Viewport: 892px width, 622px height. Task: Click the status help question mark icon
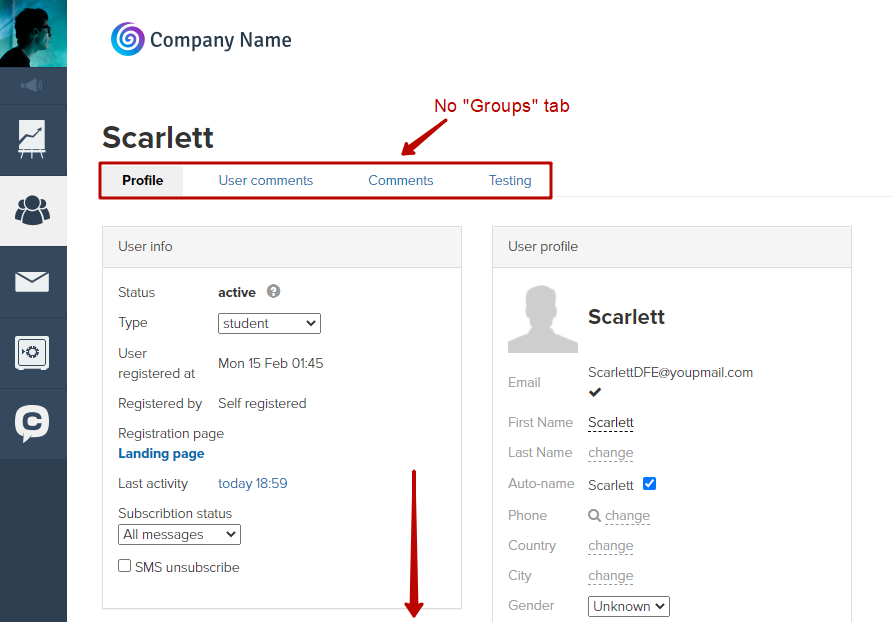pos(274,291)
